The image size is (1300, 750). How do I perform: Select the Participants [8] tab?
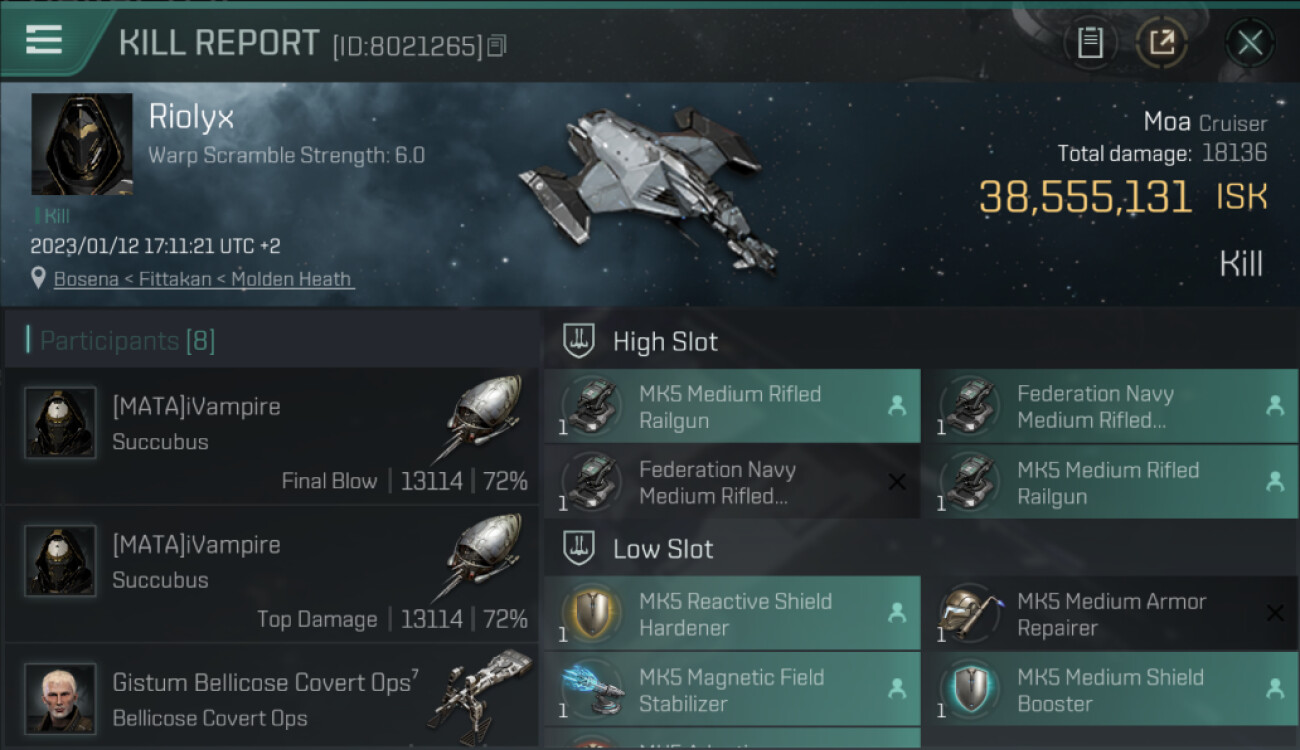pos(127,341)
